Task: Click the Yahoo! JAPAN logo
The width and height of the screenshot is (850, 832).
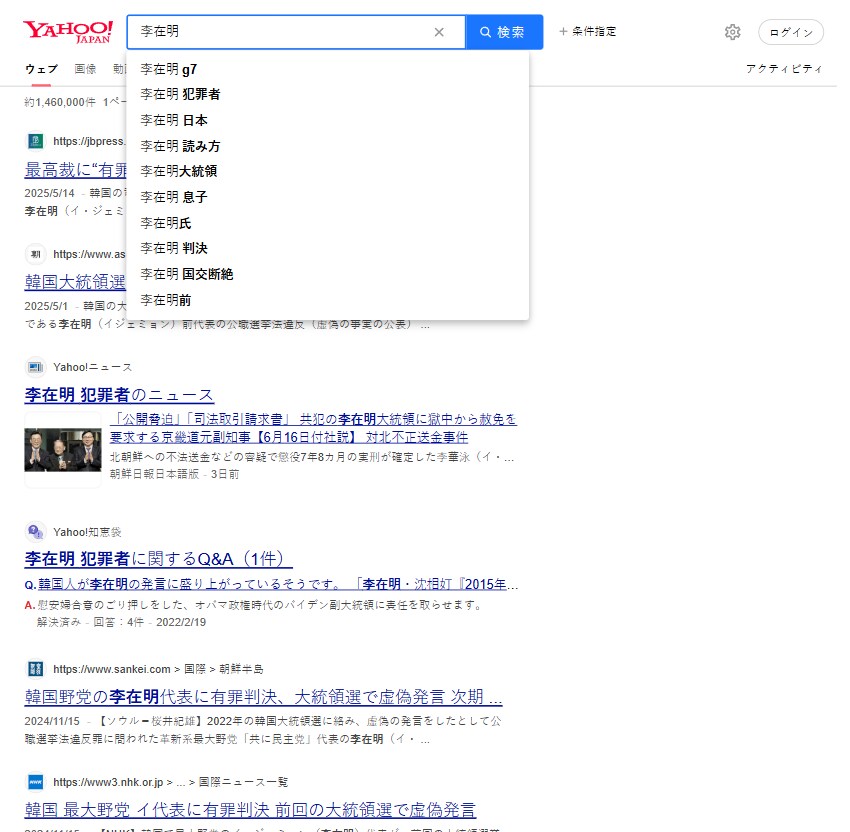Action: pos(68,31)
